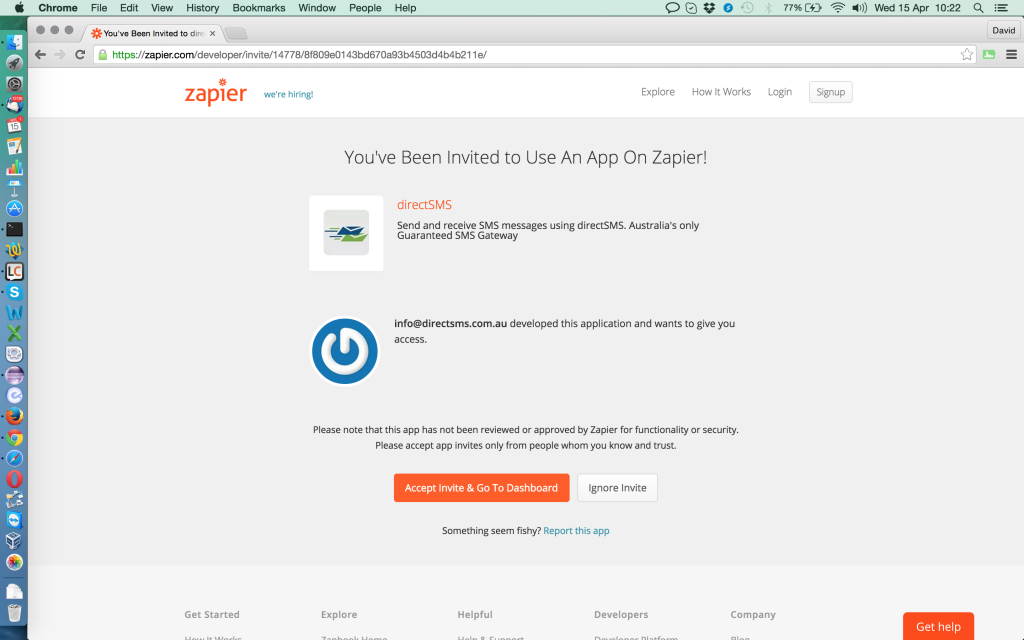Open Finder from the dock
The height and width of the screenshot is (640, 1024).
pyautogui.click(x=14, y=42)
